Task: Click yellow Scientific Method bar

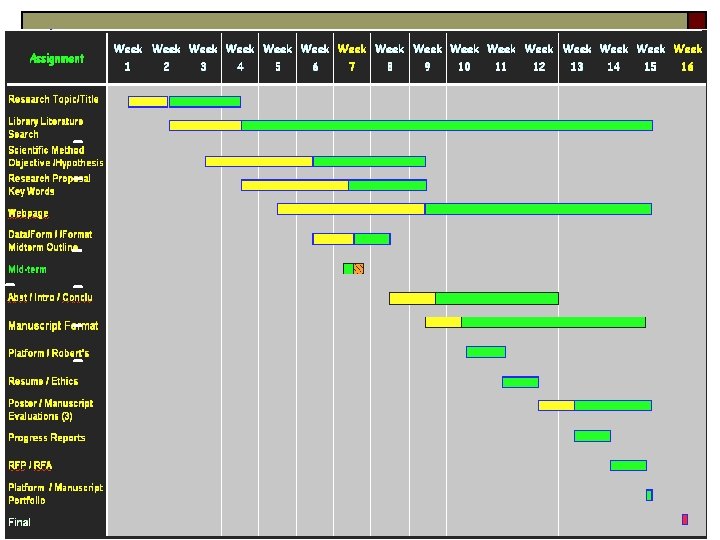Action: (259, 161)
